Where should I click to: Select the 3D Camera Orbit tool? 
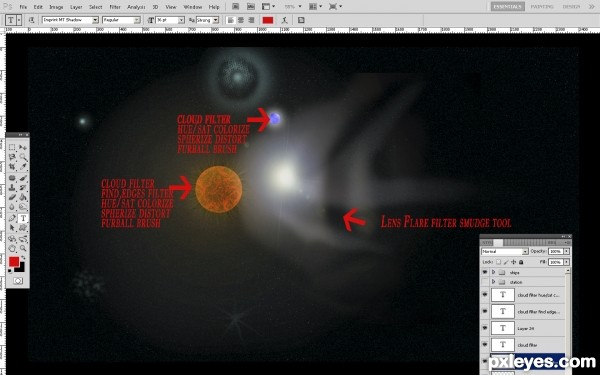[x=23, y=239]
